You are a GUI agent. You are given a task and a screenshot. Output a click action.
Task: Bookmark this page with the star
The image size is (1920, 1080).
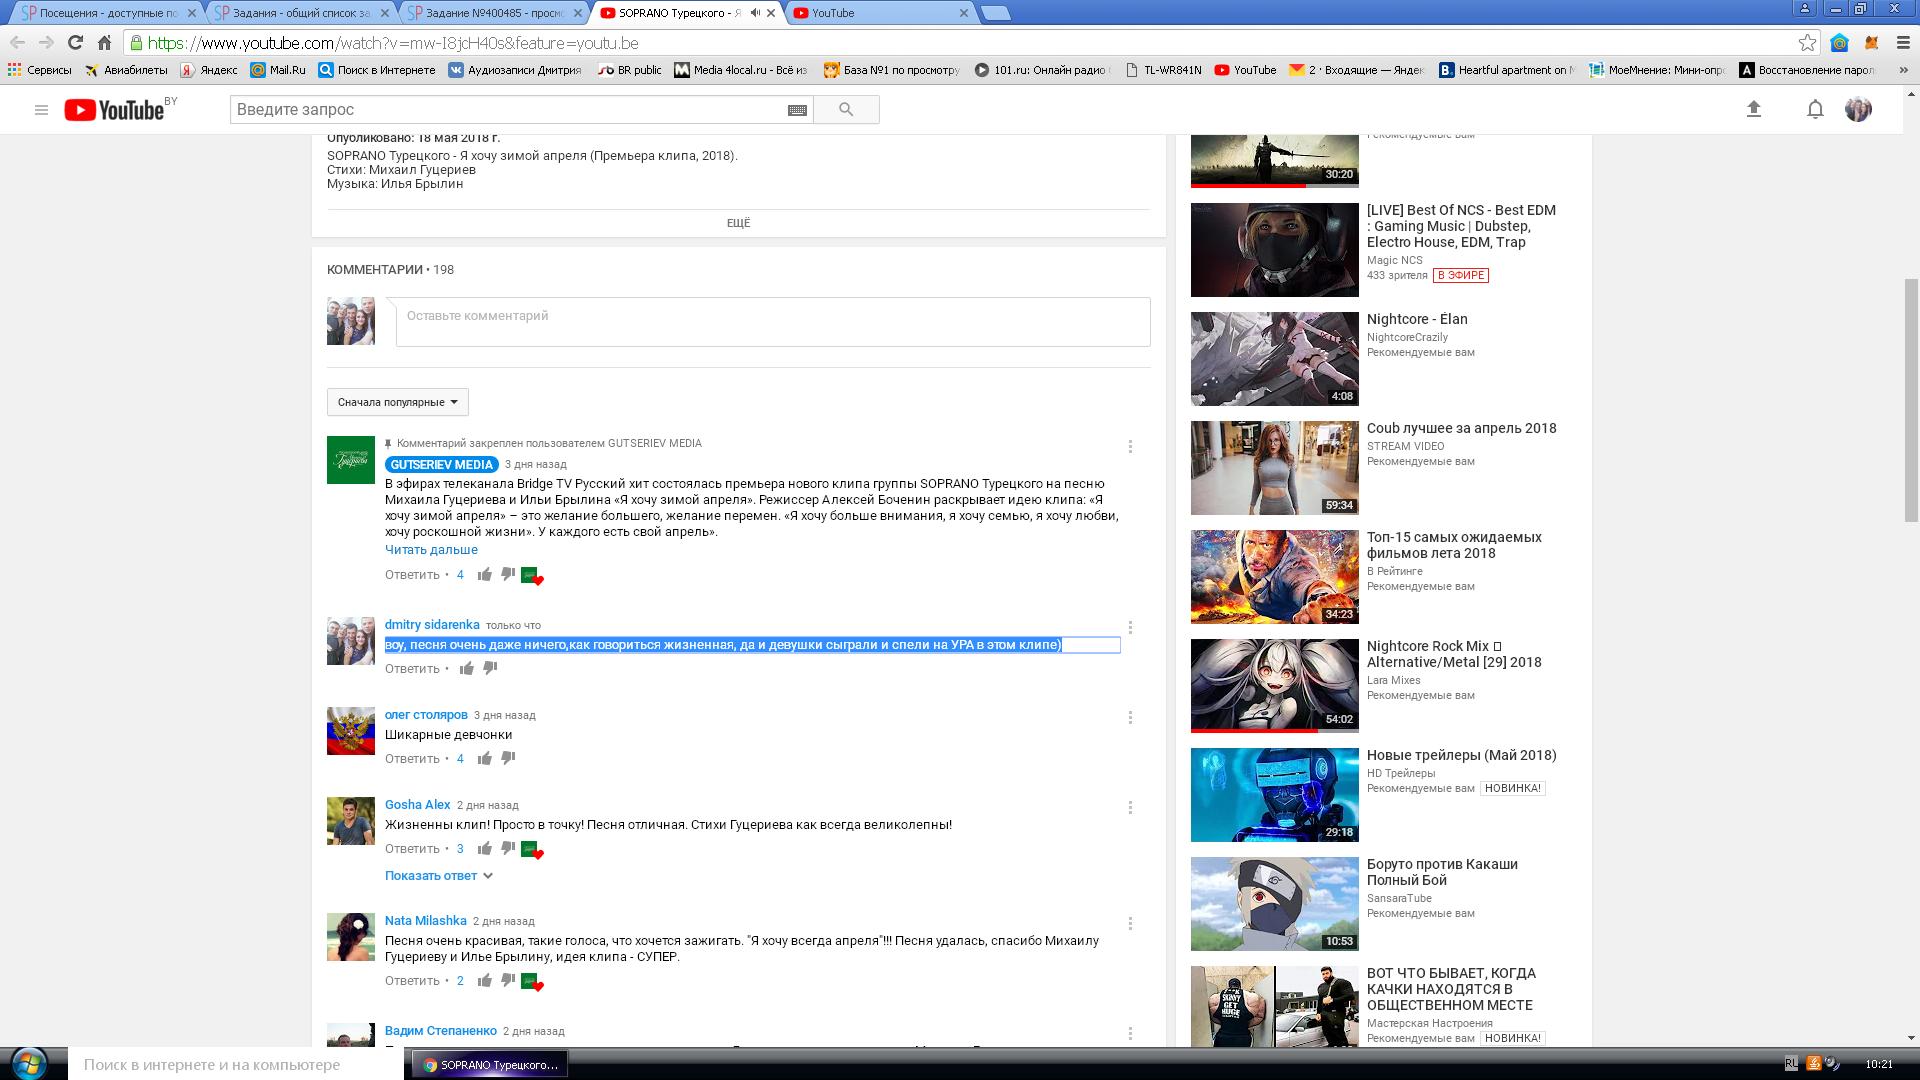pos(1807,42)
